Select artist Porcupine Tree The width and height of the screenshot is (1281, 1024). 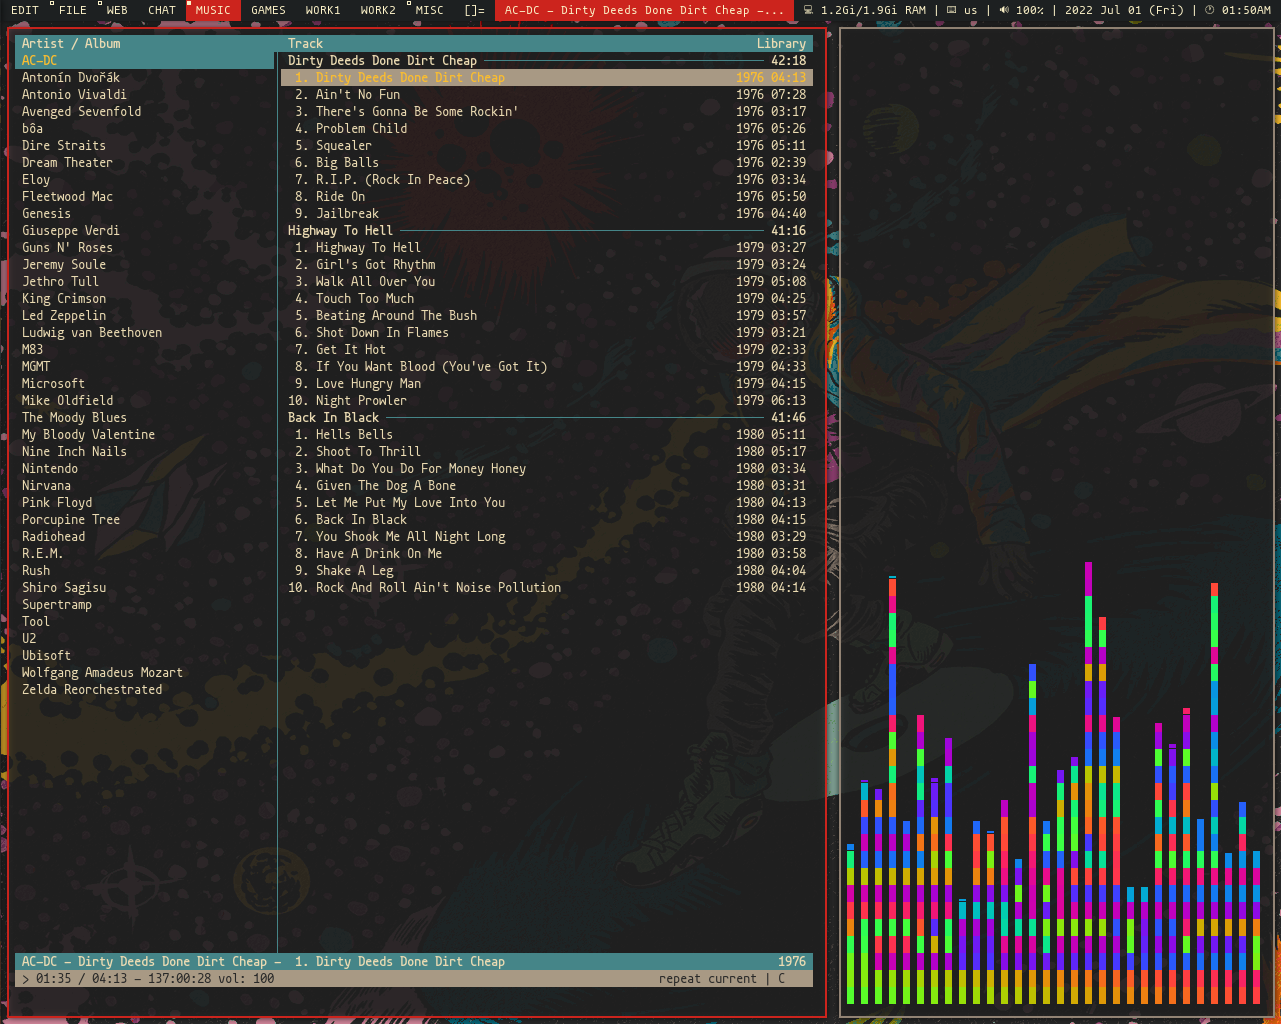pos(145,520)
